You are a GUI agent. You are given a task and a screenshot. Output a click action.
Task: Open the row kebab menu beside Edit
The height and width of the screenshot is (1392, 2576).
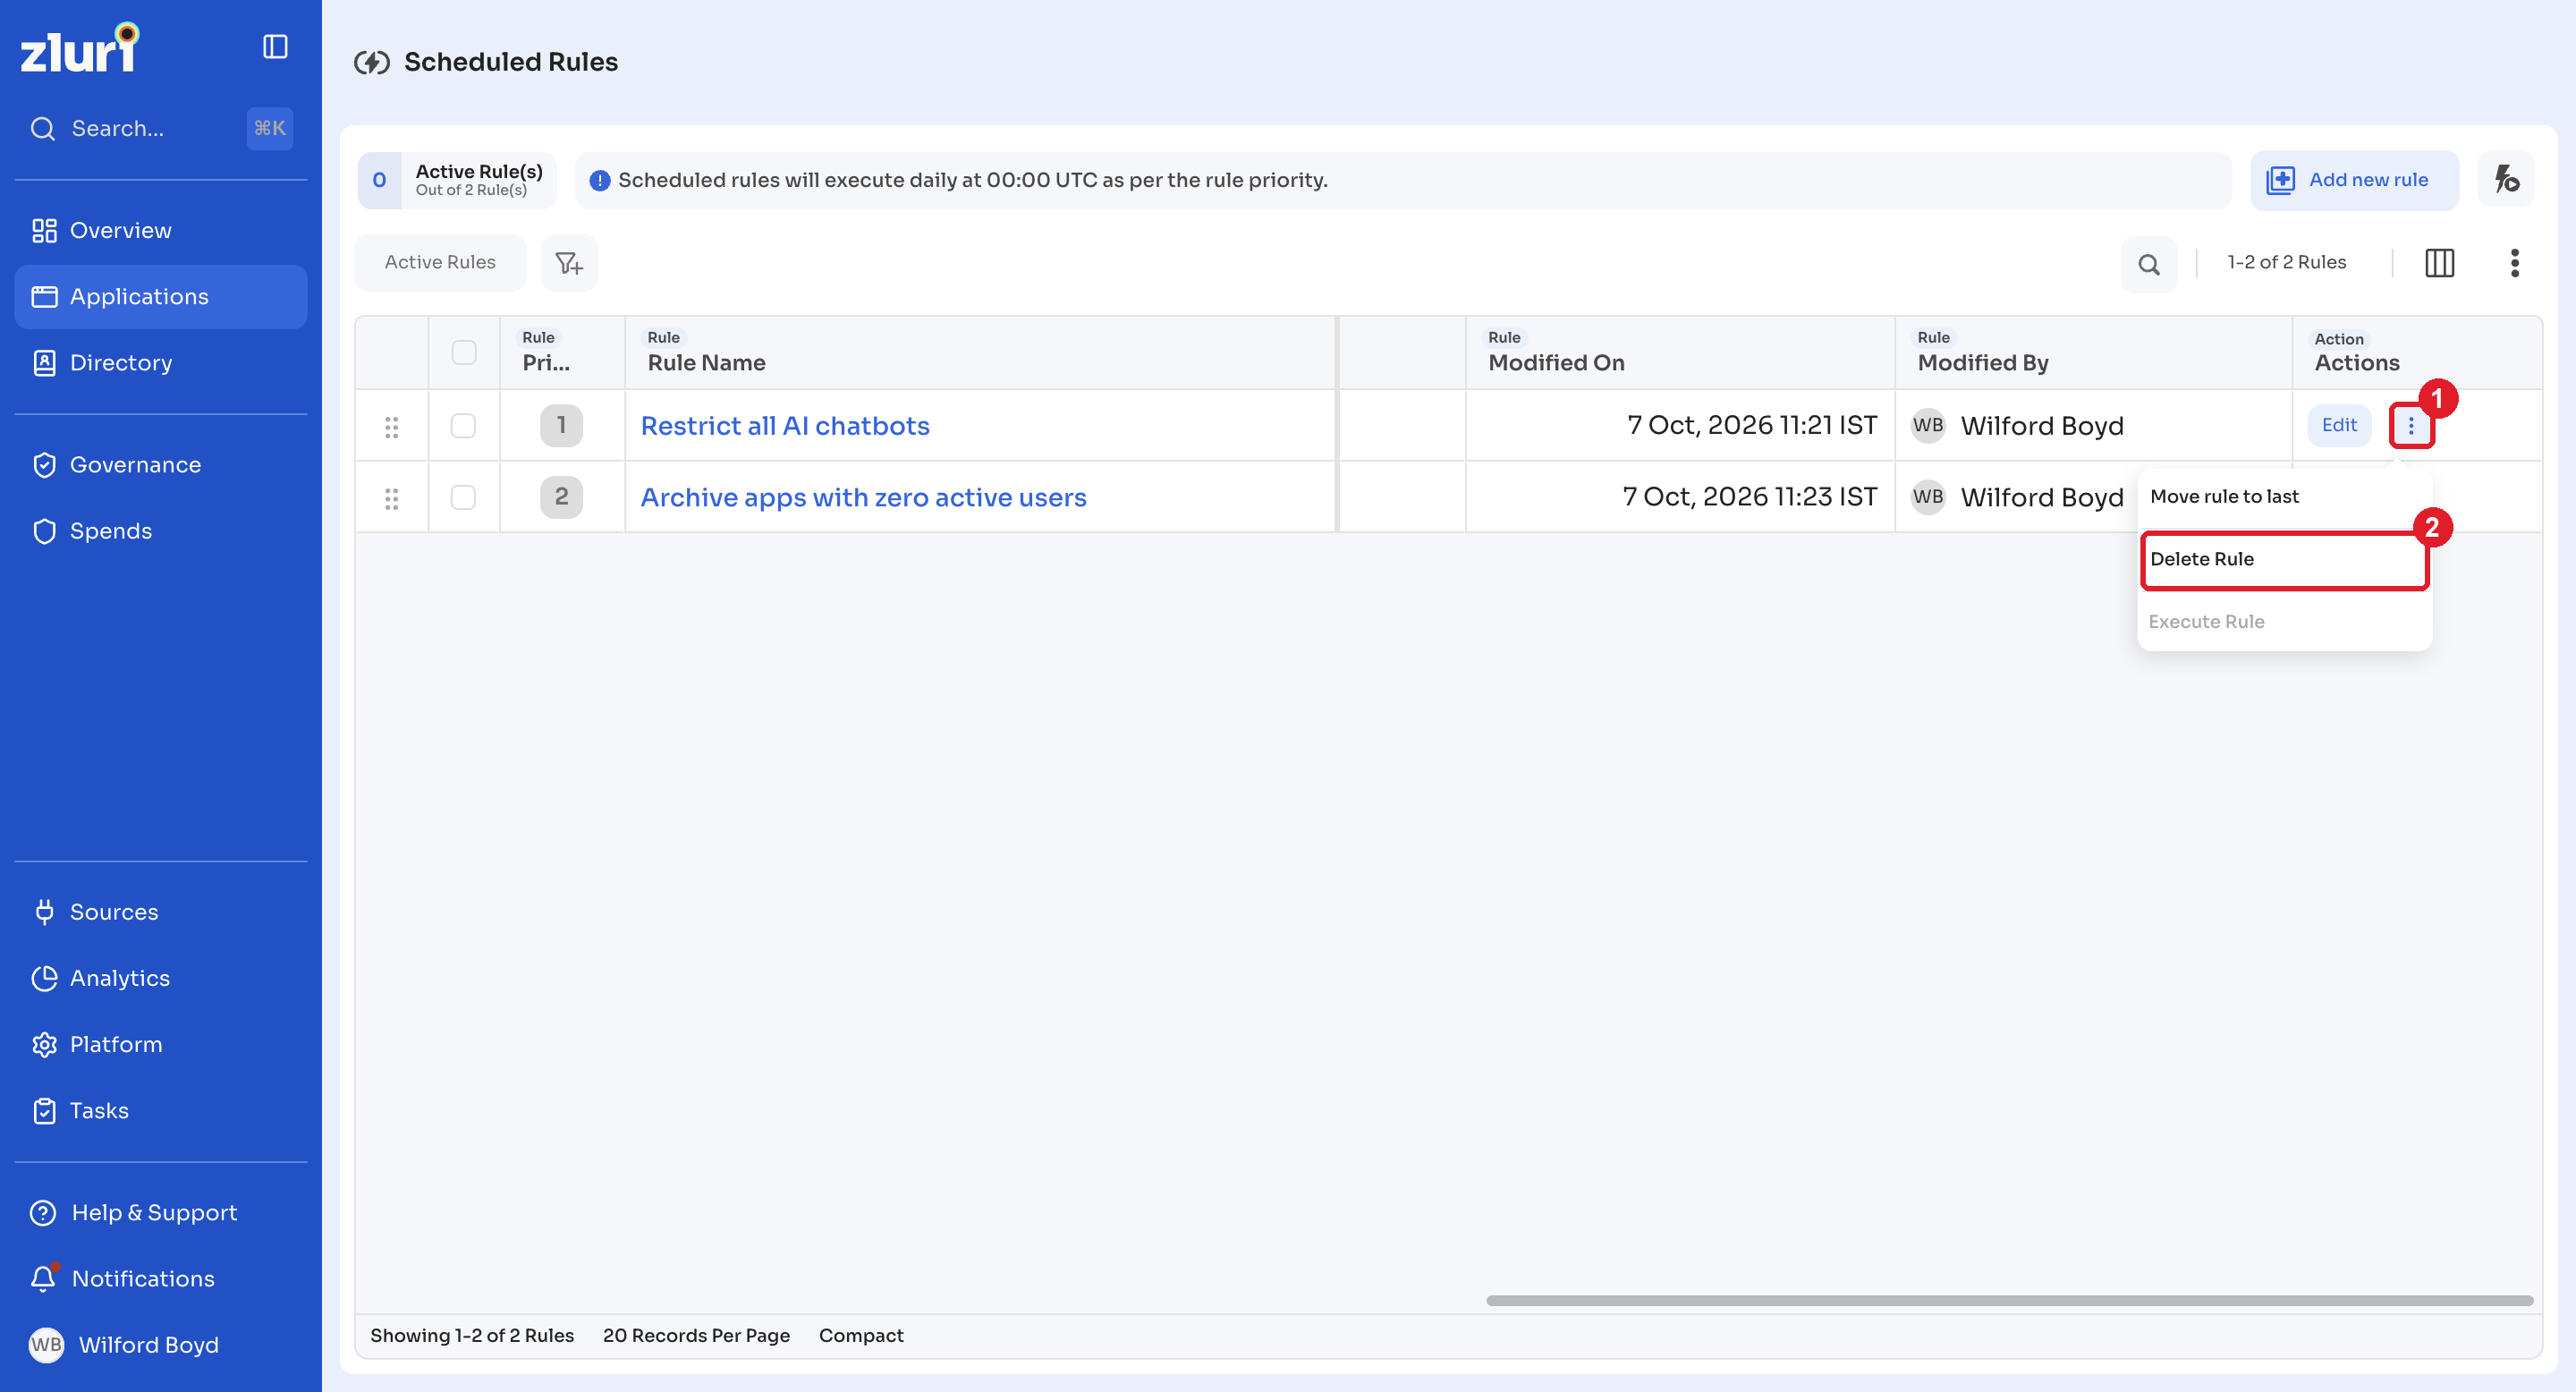2411,426
